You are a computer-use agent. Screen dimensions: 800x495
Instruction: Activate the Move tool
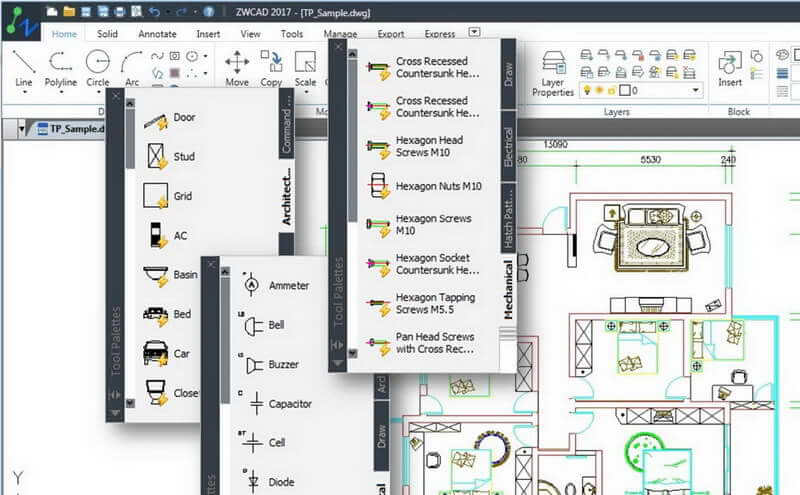click(x=237, y=67)
